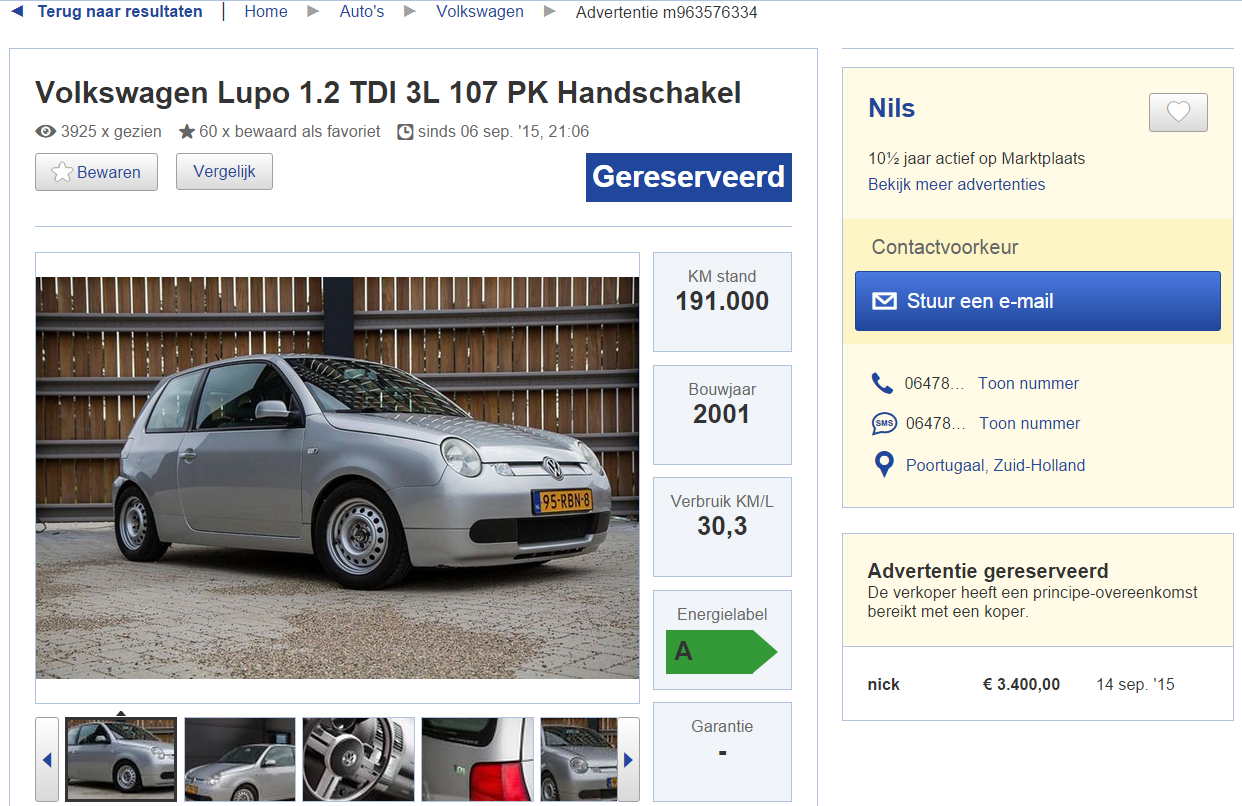The height and width of the screenshot is (806, 1242).
Task: Go to Home breadcrumb
Action: pyautogui.click(x=266, y=12)
